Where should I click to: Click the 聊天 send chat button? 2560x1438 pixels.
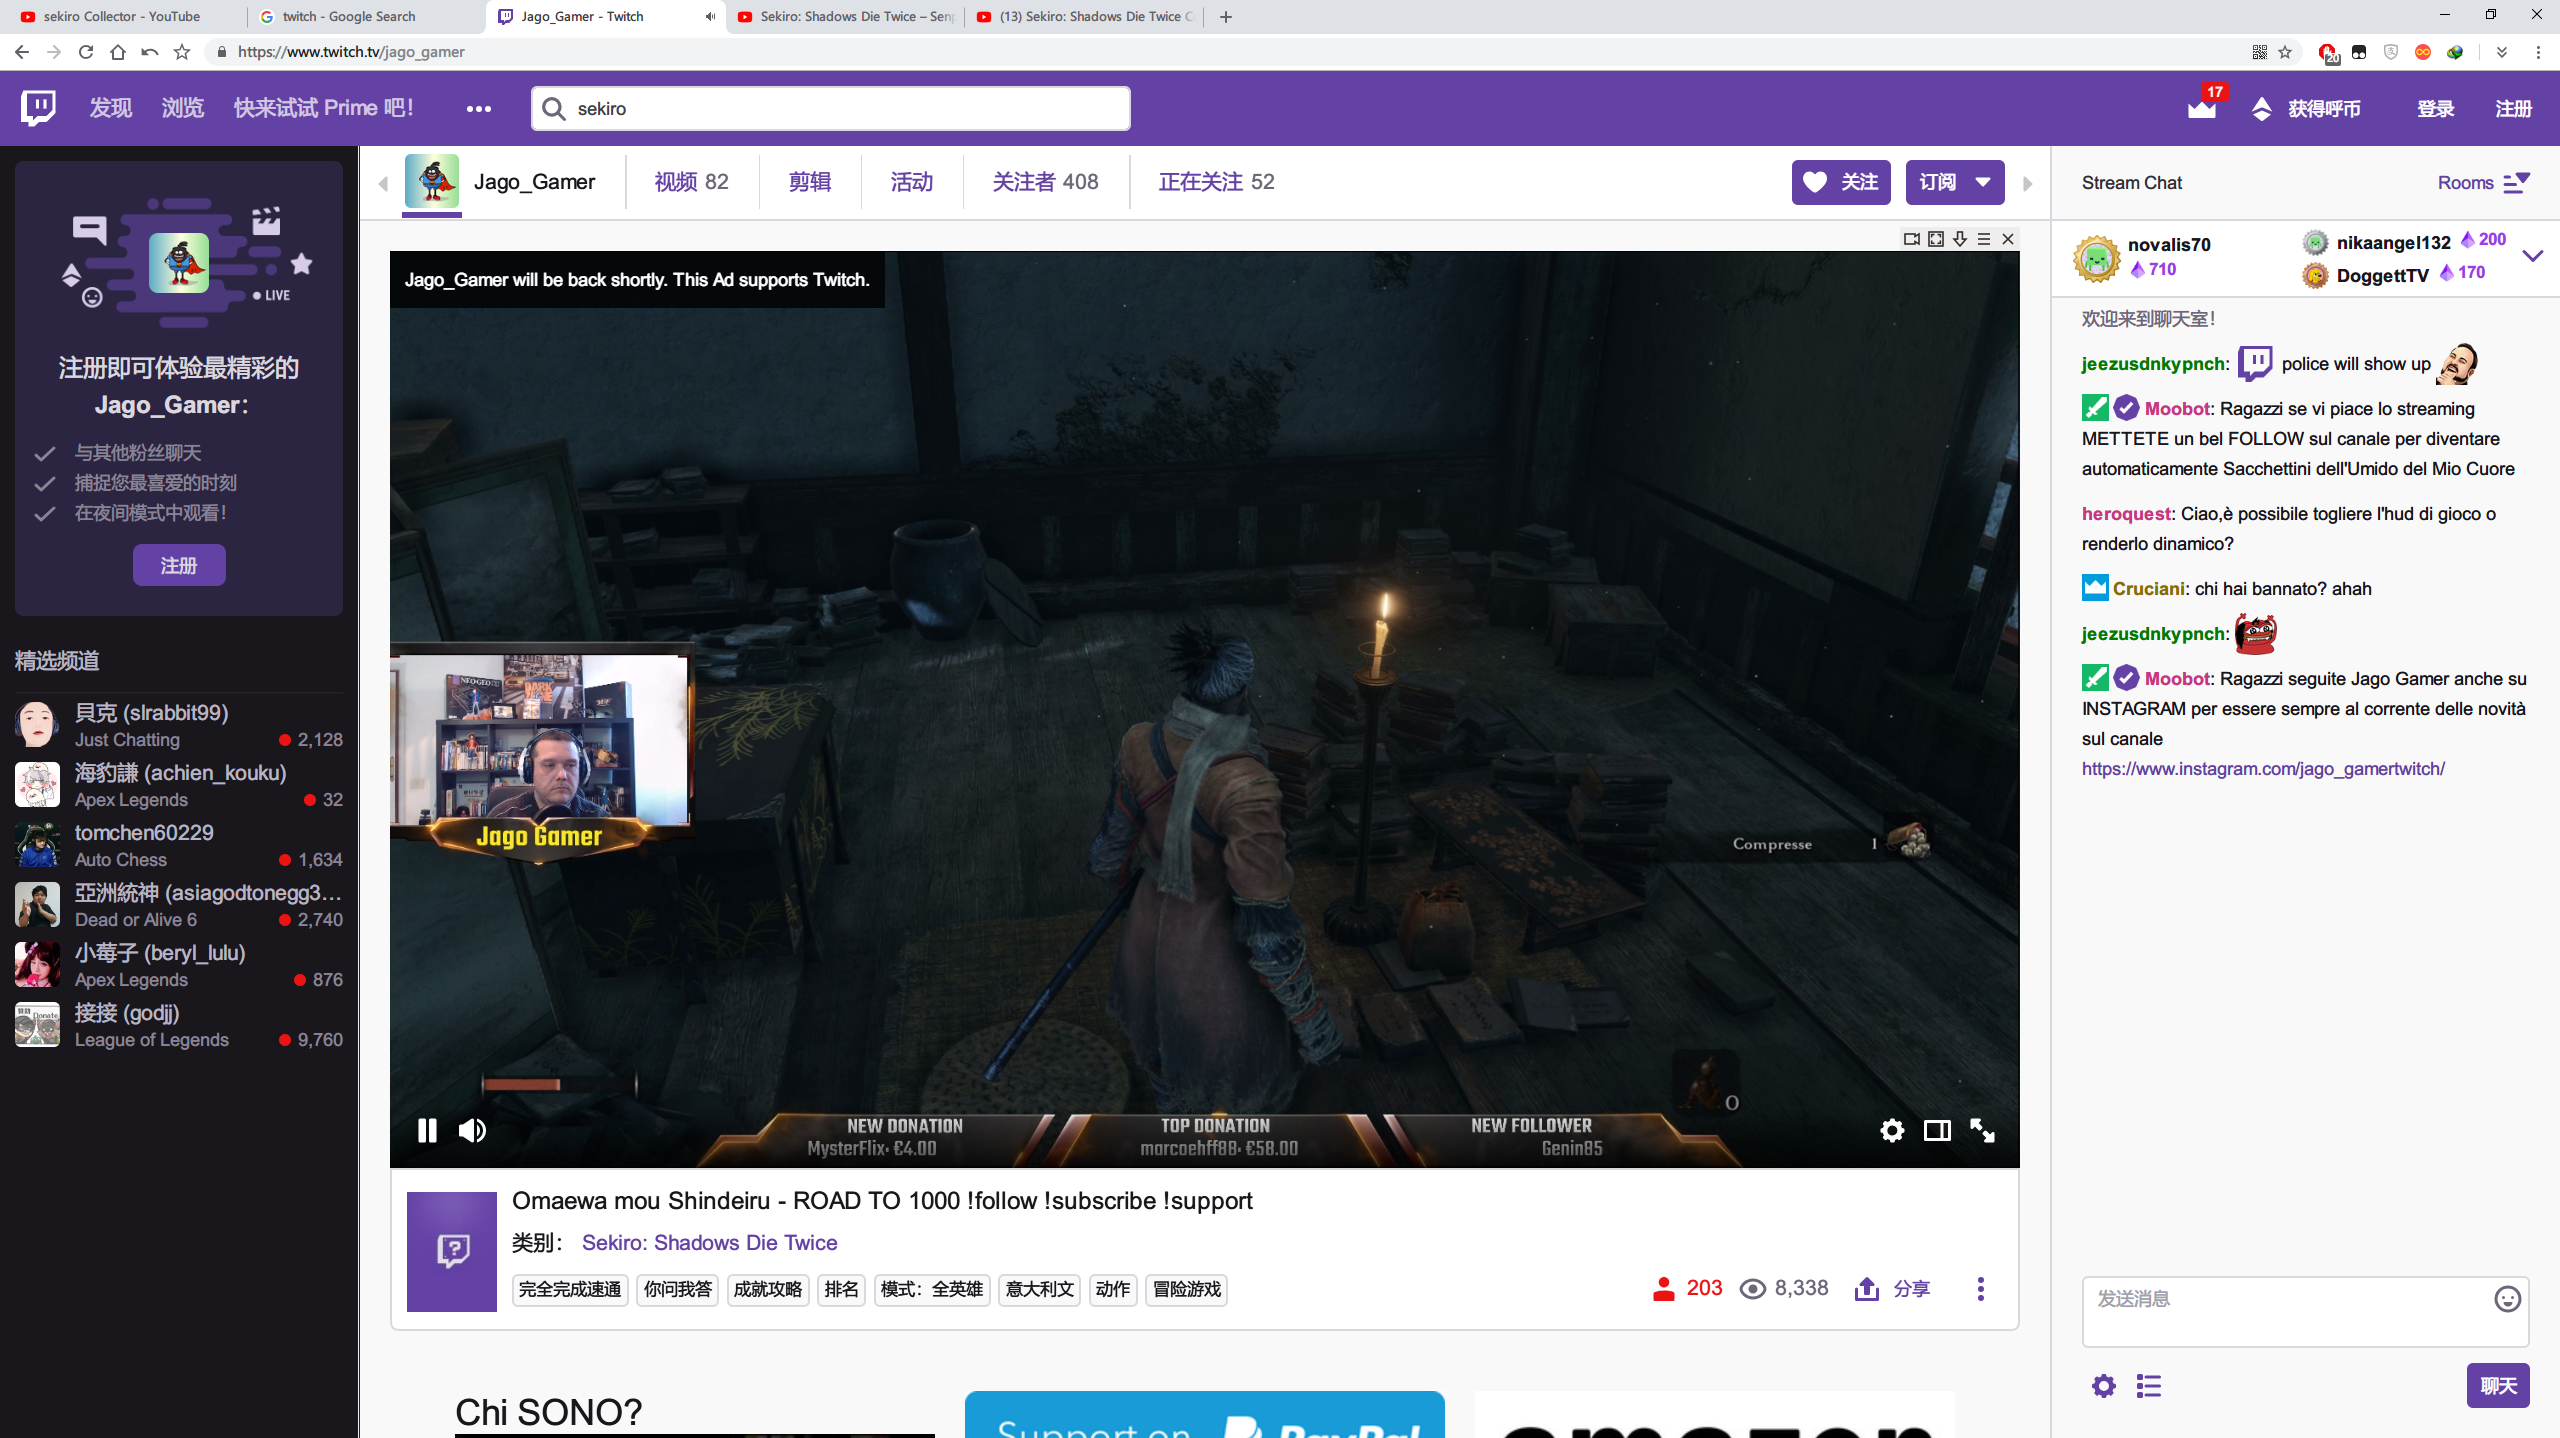coord(2498,1386)
